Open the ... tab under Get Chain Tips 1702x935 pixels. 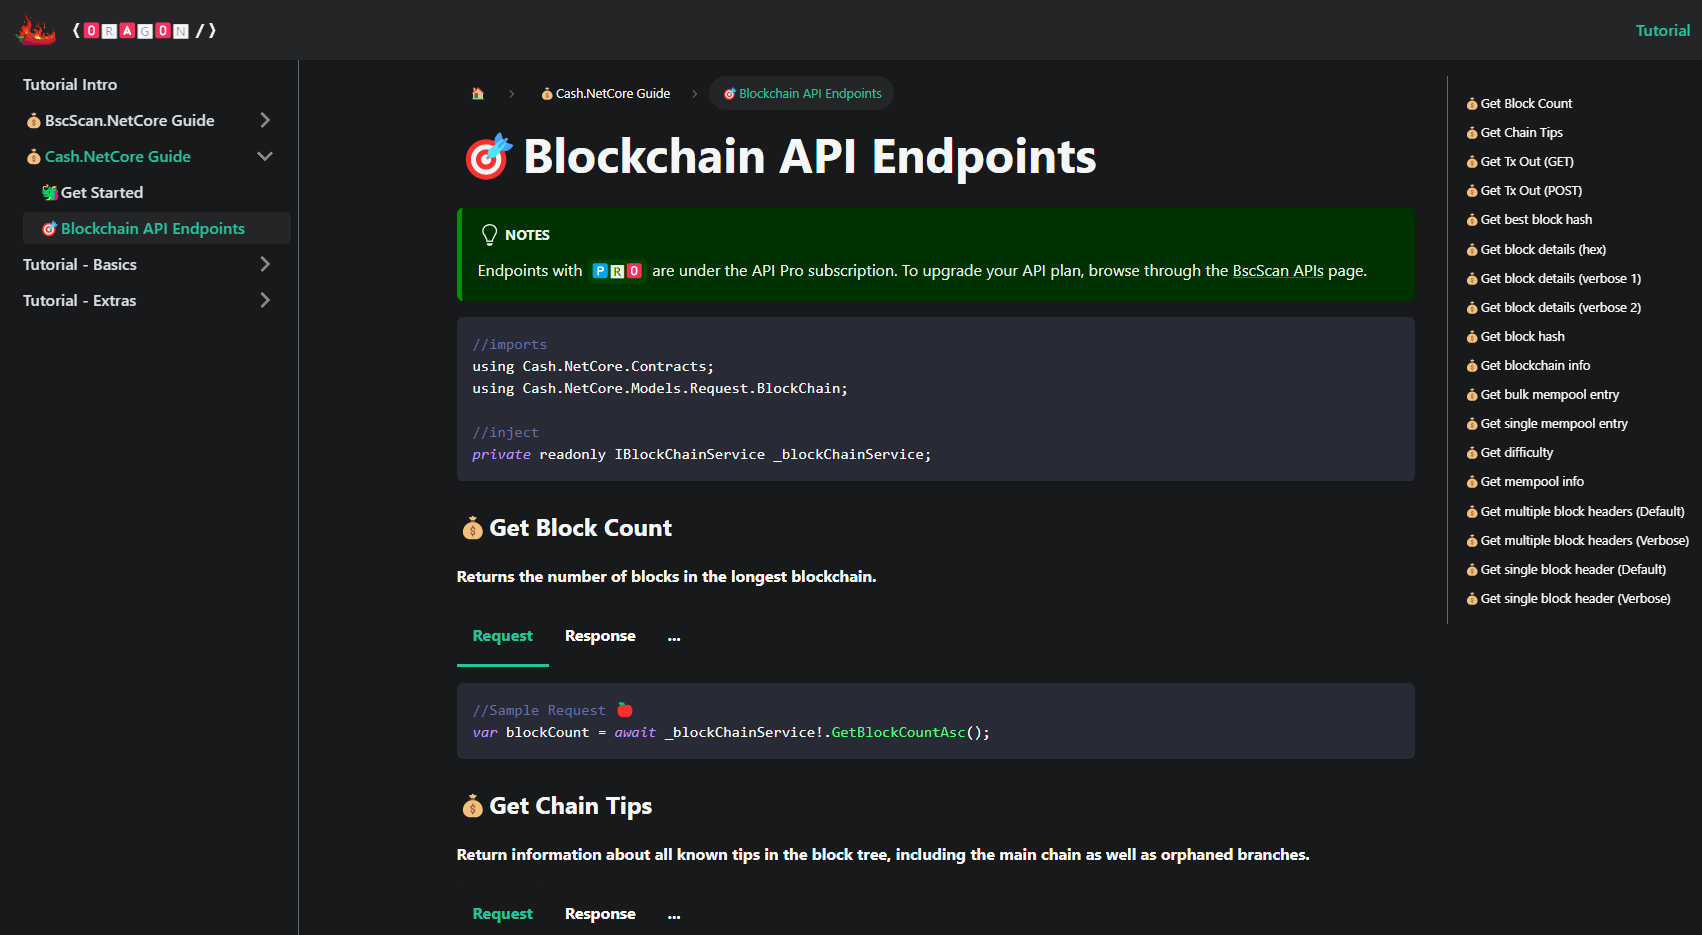pyautogui.click(x=674, y=915)
